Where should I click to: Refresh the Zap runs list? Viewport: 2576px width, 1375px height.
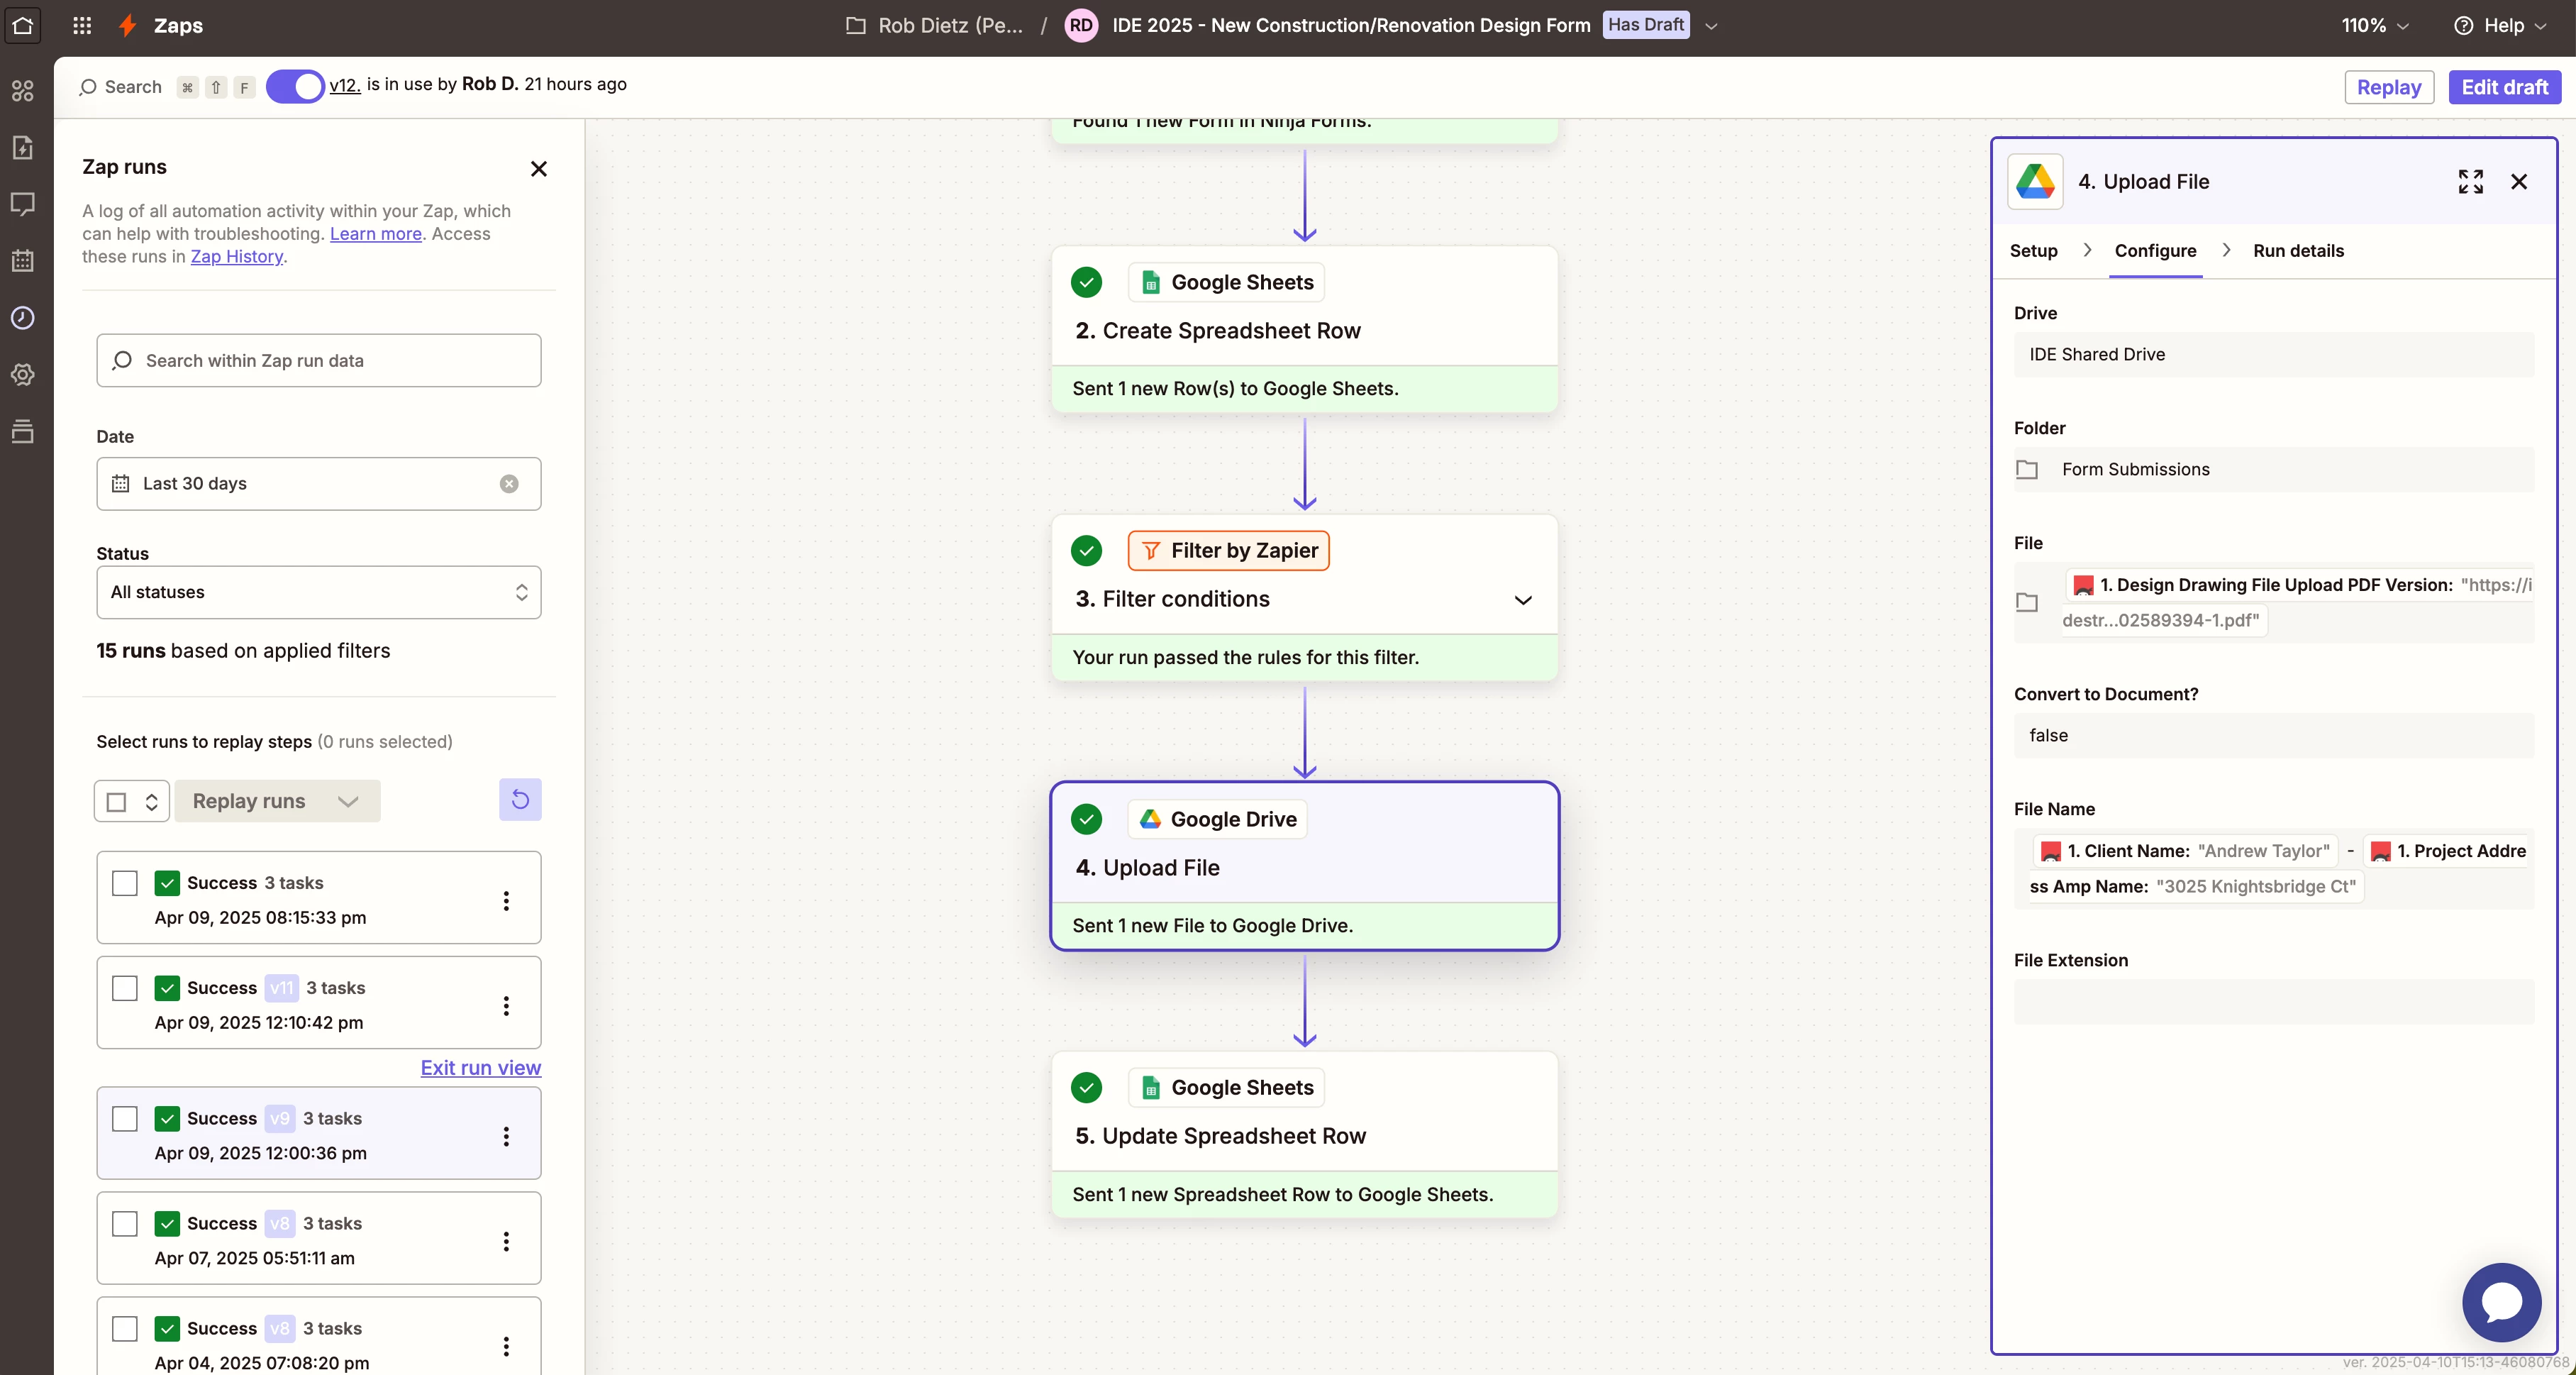520,800
